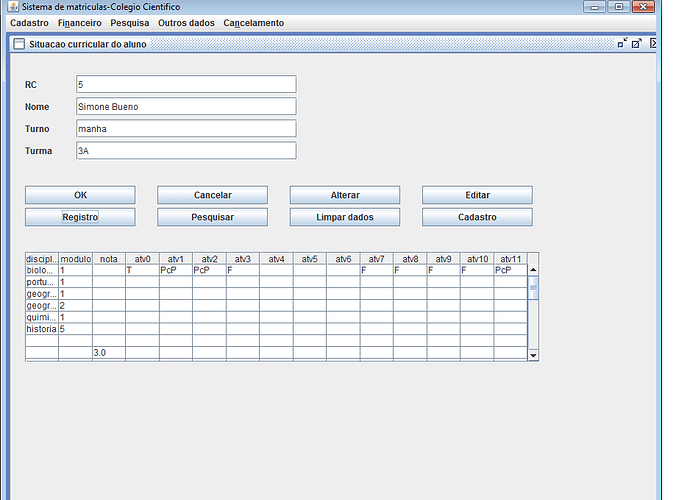690x500 pixels.
Task: Focus the Turno field showing manha
Action: 186,129
